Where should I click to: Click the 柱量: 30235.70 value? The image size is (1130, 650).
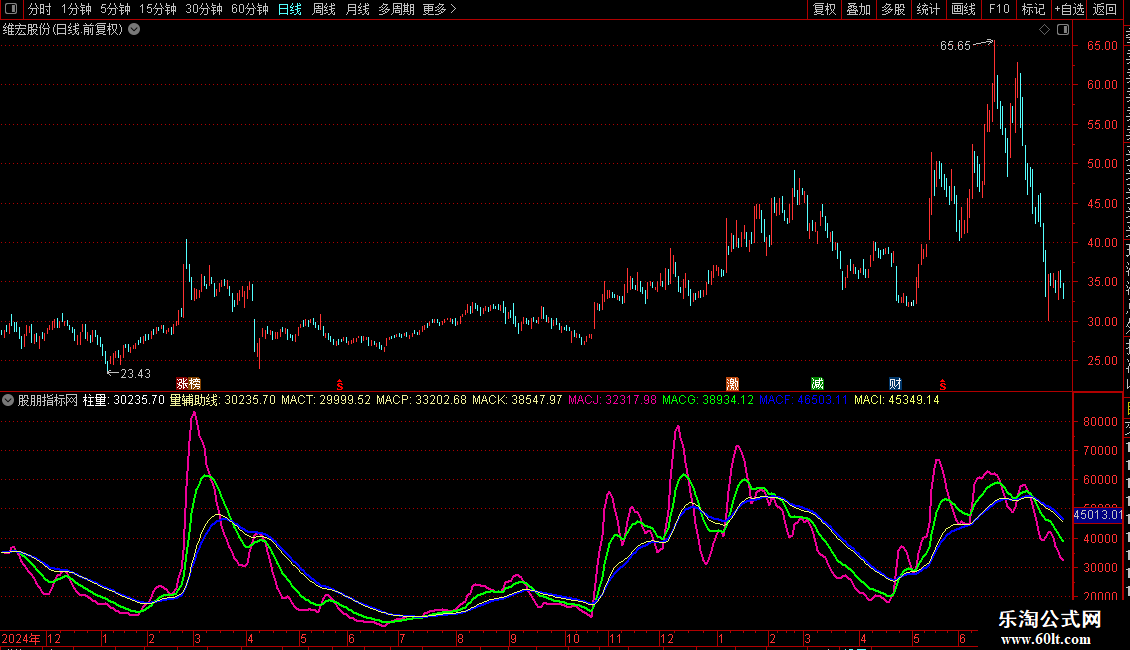[124, 400]
